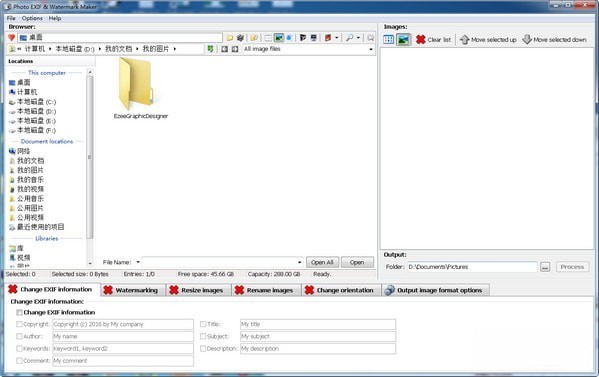Click the thumbnail view icon in browser toolbar
This screenshot has height=377, width=599.
(279, 38)
